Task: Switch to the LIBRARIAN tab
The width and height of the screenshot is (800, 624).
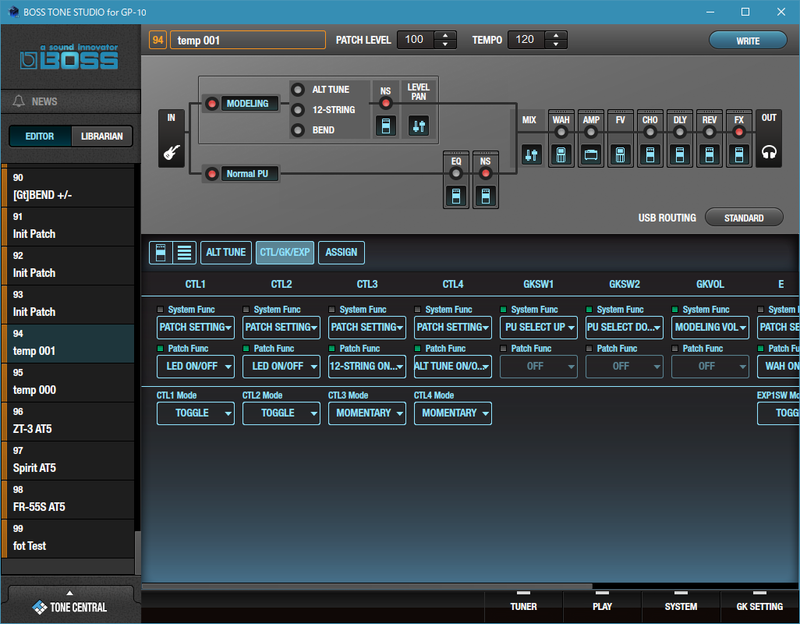Action: (x=102, y=136)
